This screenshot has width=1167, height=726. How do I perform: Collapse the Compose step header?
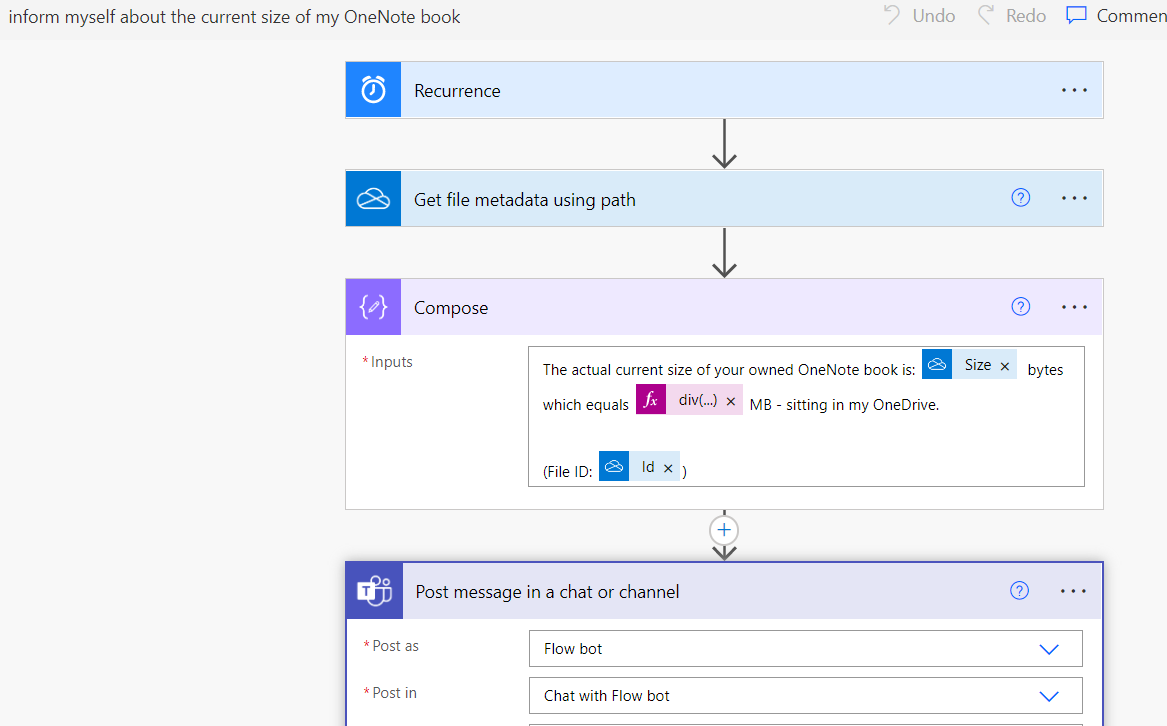[x=724, y=307]
